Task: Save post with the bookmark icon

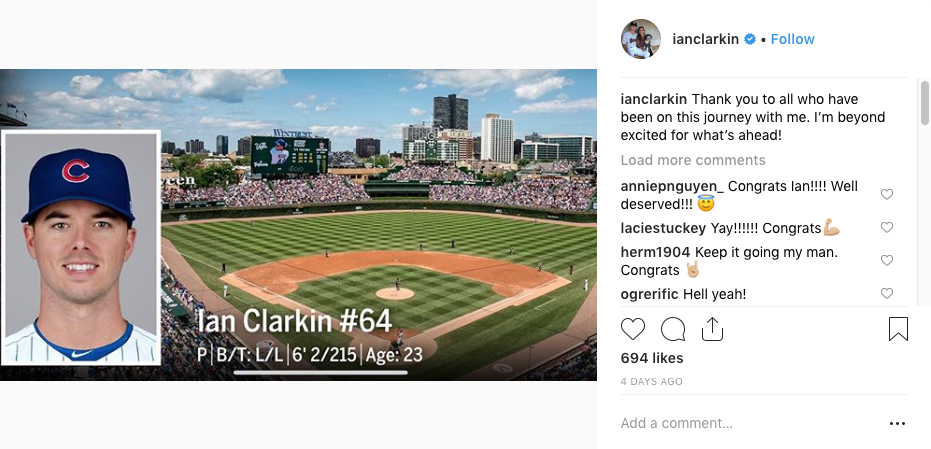Action: (x=898, y=329)
